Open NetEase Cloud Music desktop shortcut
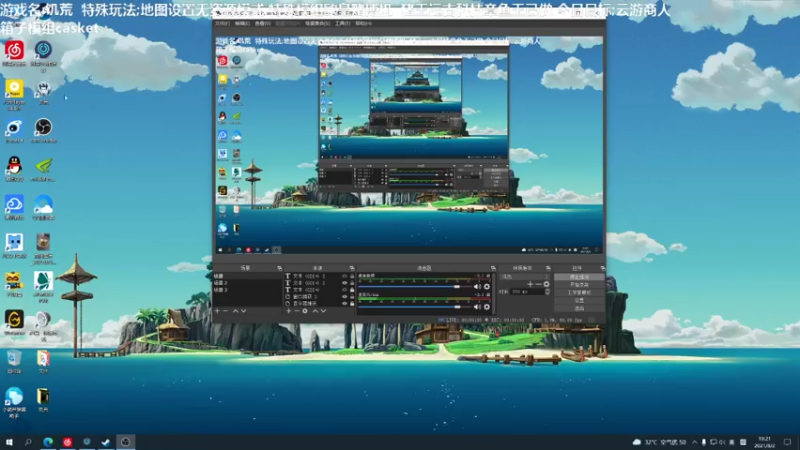This screenshot has height=450, width=800. [x=14, y=54]
